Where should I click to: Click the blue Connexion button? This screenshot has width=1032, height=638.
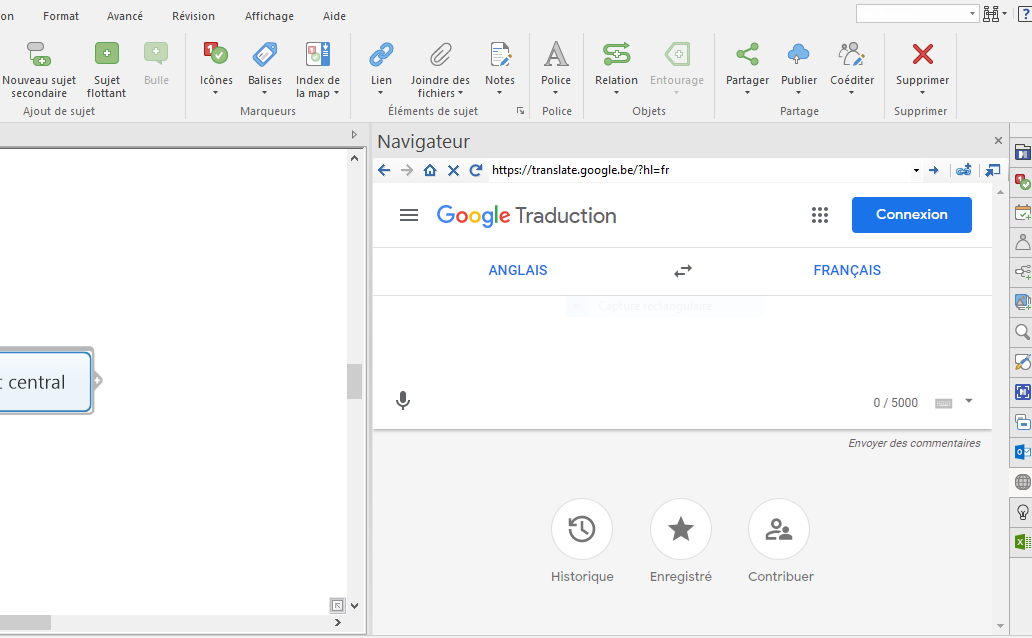click(x=911, y=215)
